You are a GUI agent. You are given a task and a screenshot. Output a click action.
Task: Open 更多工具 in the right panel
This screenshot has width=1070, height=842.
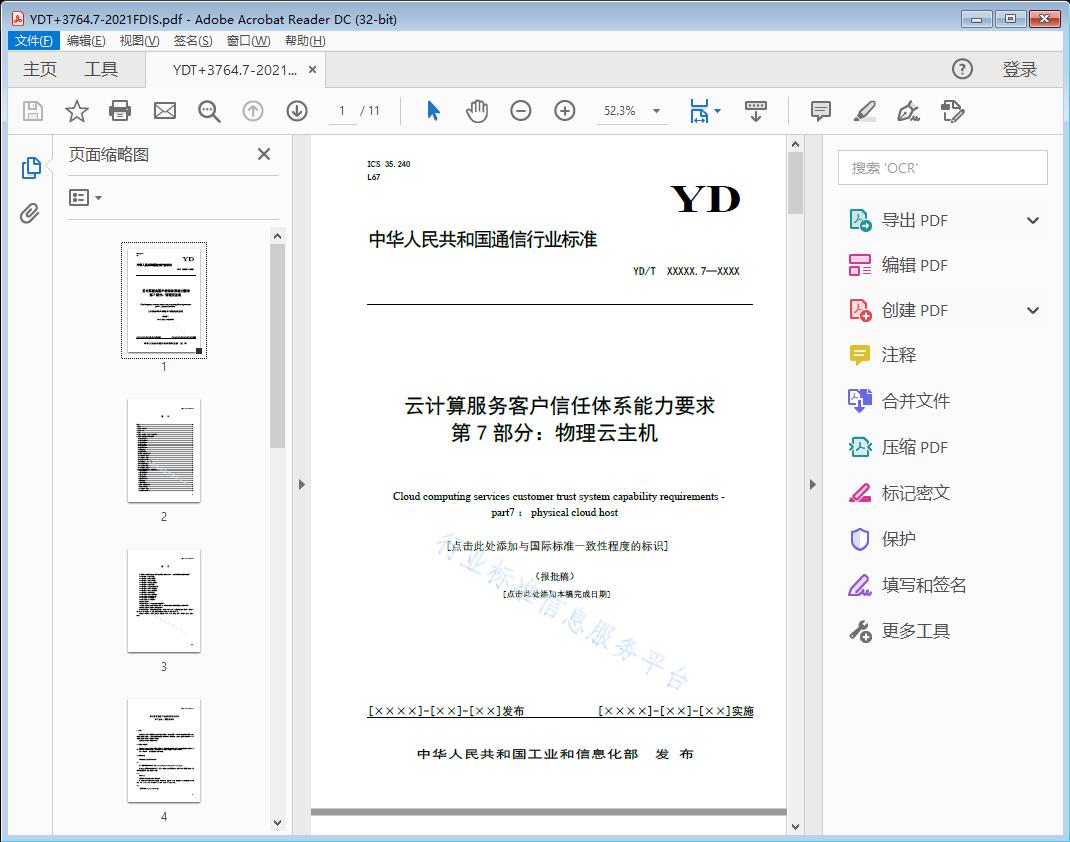pos(914,630)
